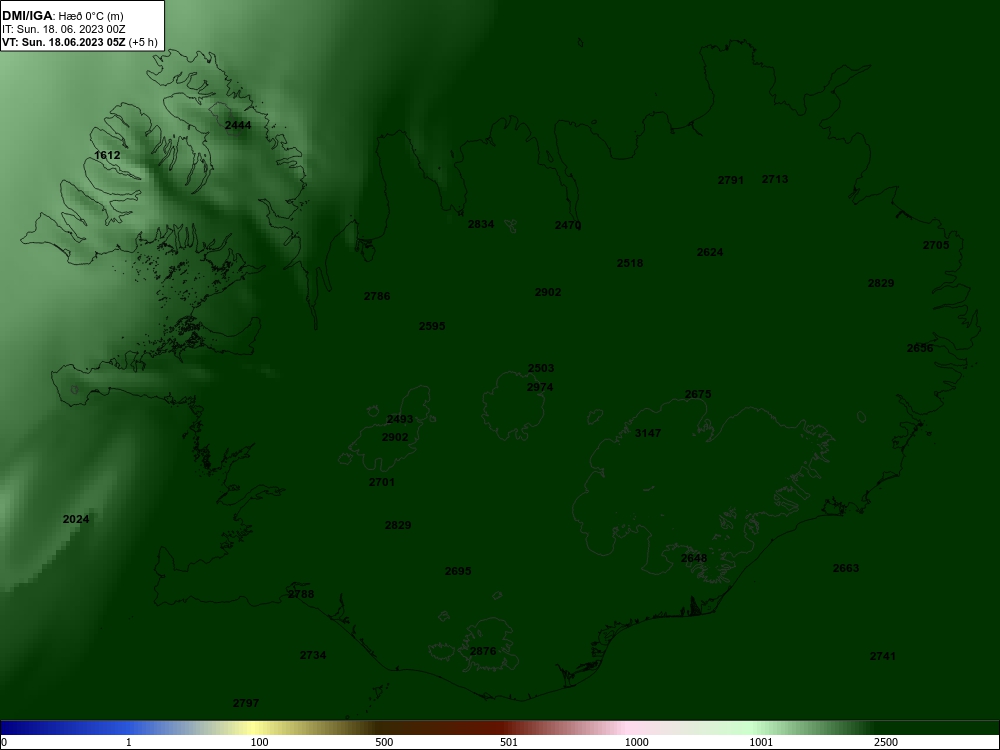Click the 2444 freezing-level value
Image resolution: width=1000 pixels, height=750 pixels.
tap(238, 126)
